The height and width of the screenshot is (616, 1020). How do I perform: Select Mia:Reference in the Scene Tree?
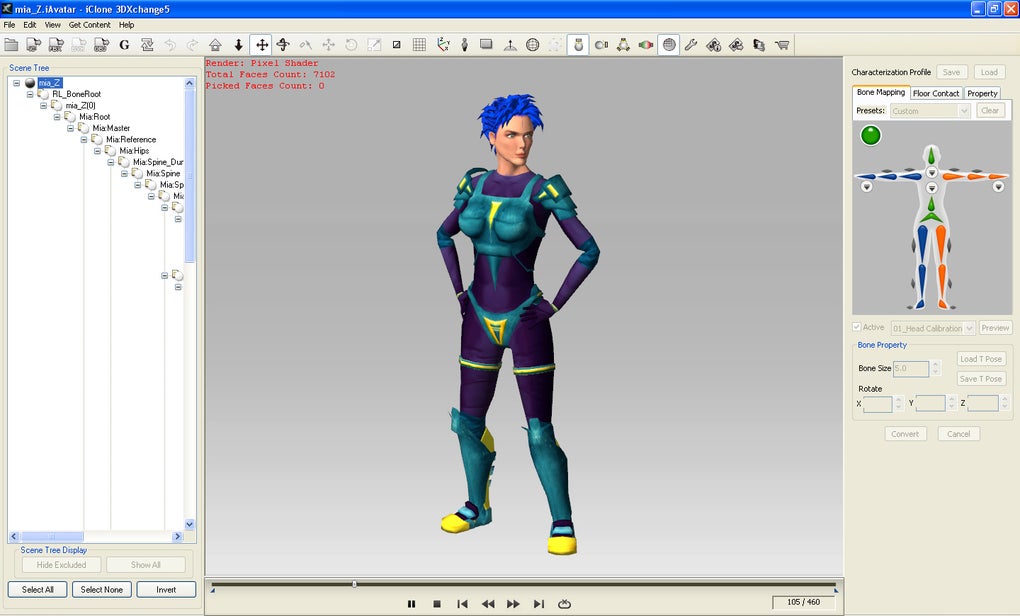tap(131, 139)
